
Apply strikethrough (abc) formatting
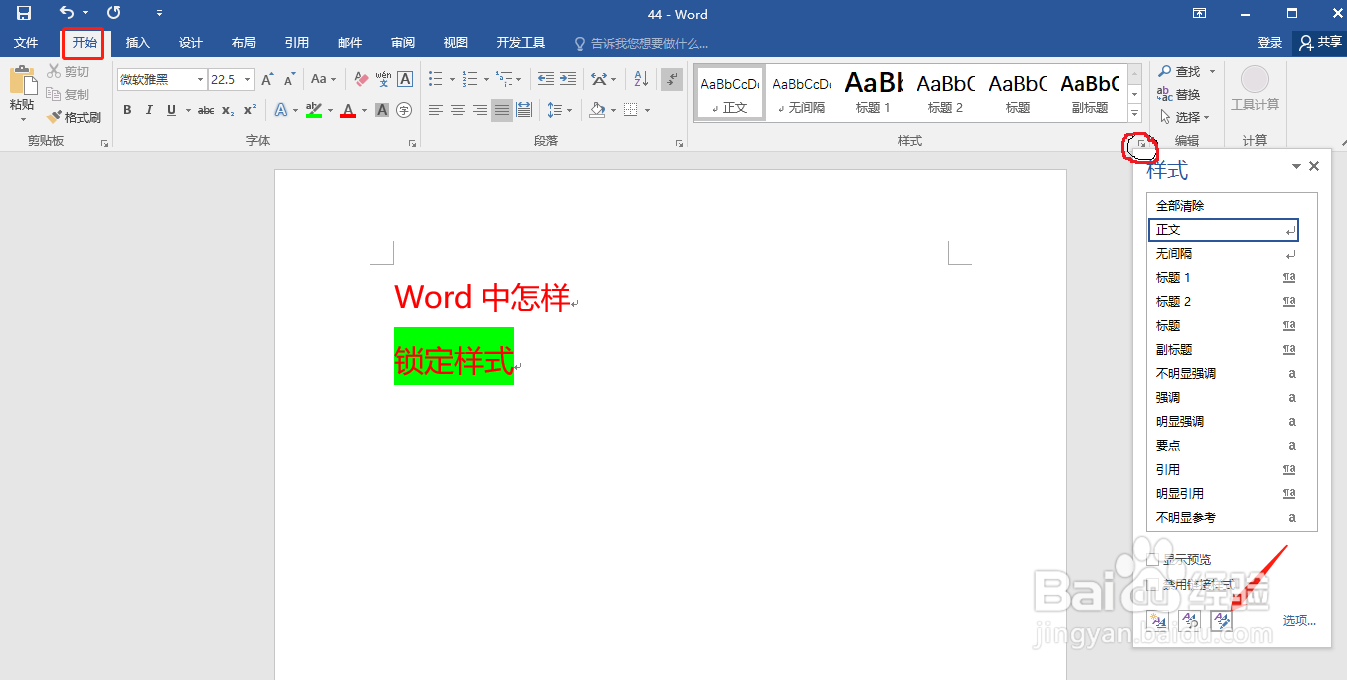tap(206, 110)
